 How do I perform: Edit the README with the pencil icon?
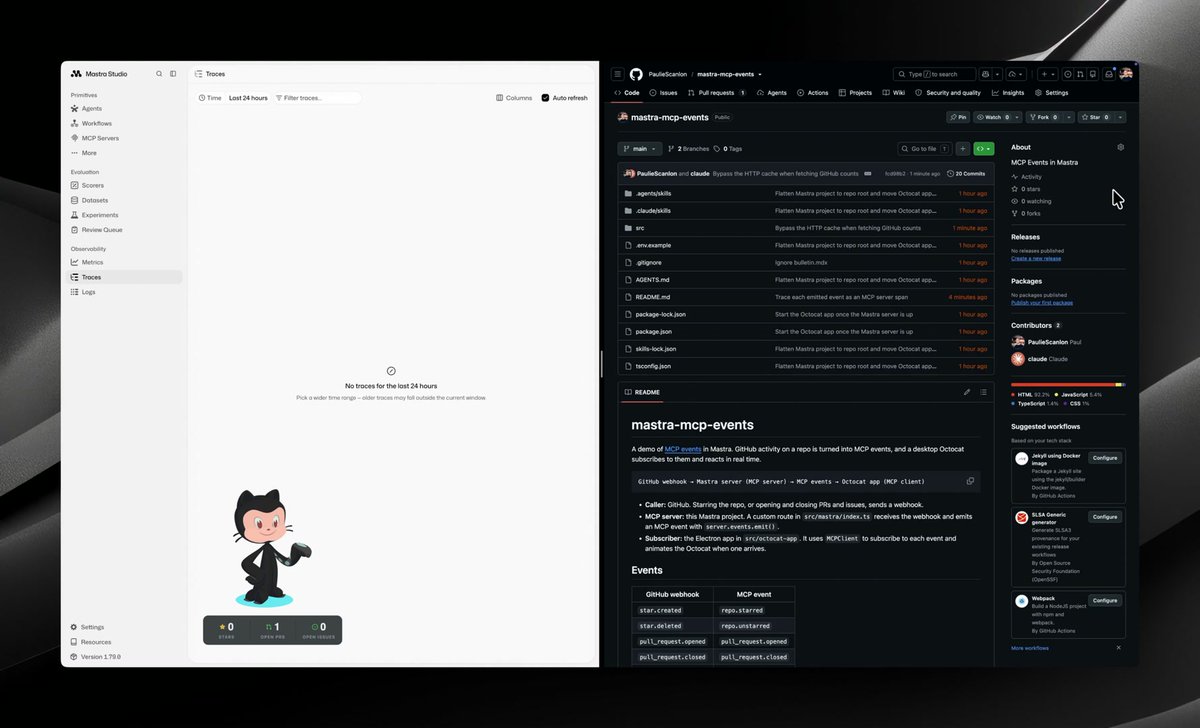tap(967, 392)
